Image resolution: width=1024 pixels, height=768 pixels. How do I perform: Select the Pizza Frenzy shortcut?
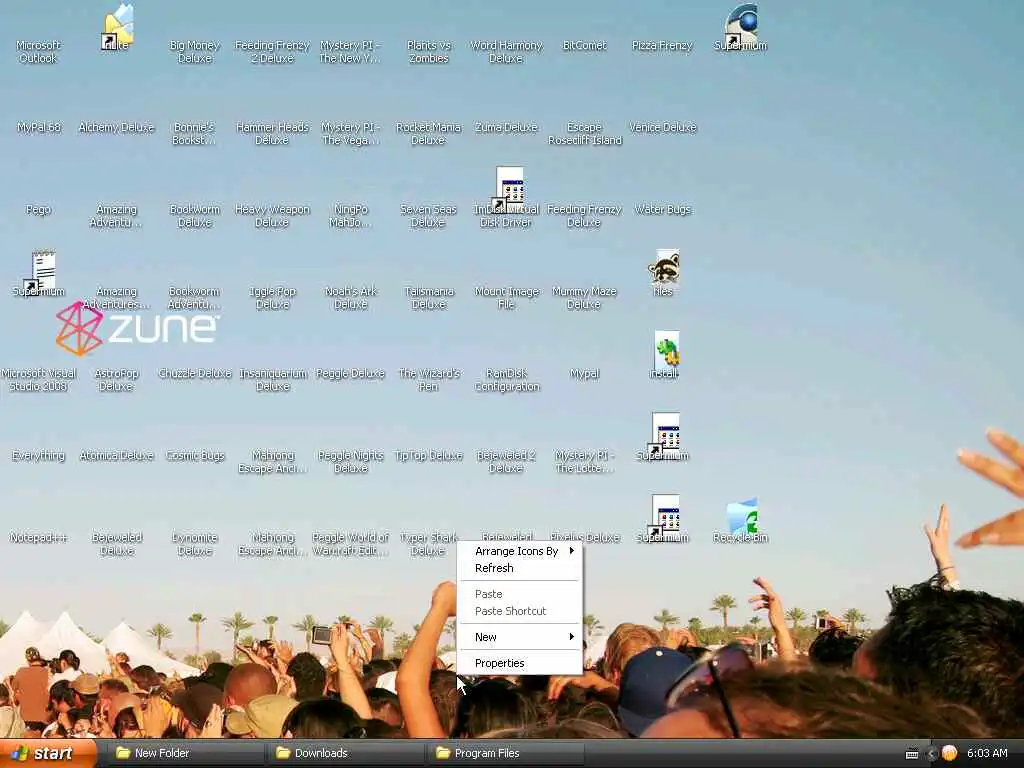coord(662,45)
